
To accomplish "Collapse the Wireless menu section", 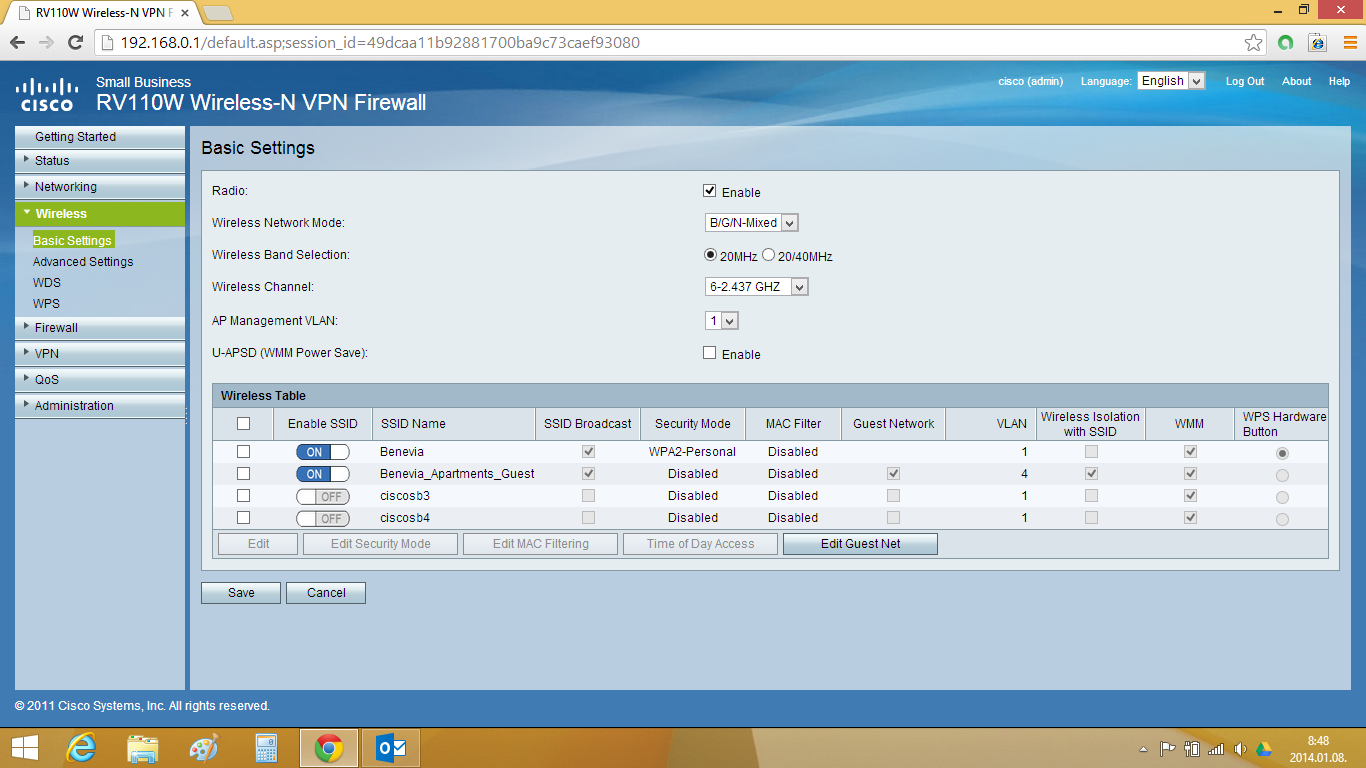I will click(100, 213).
